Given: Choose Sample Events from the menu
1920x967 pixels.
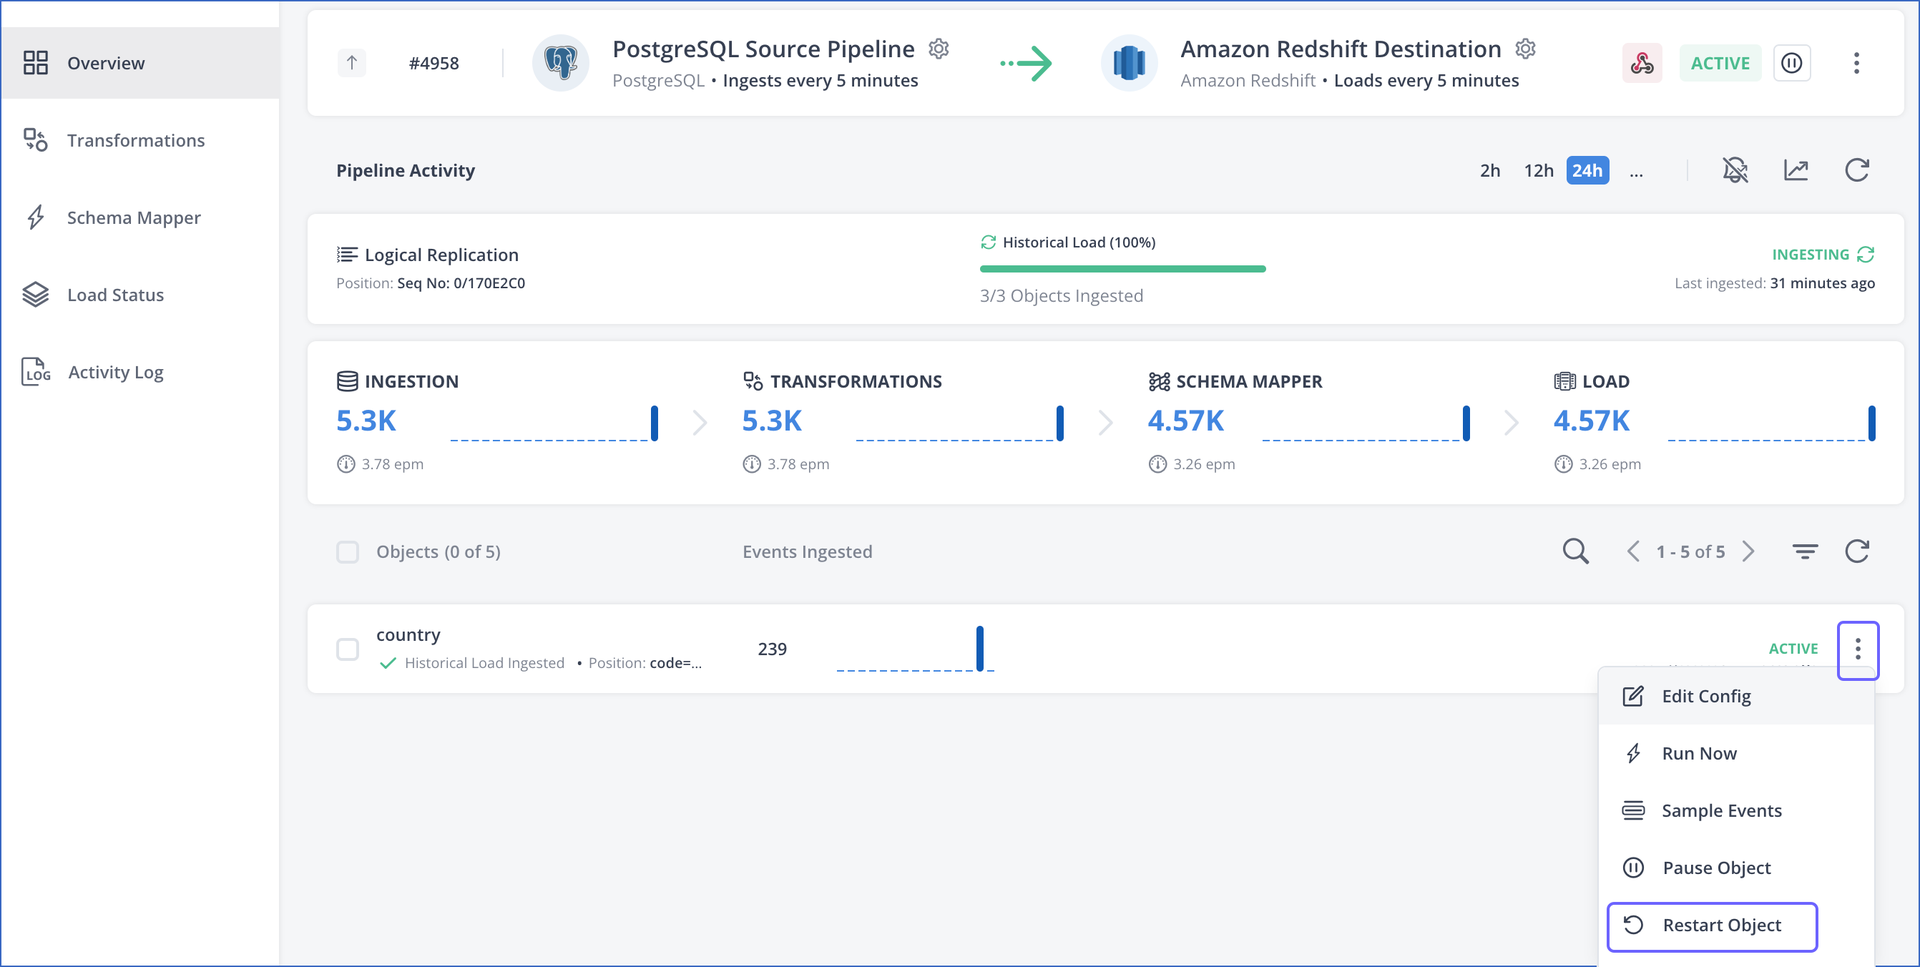Looking at the screenshot, I should pos(1736,810).
